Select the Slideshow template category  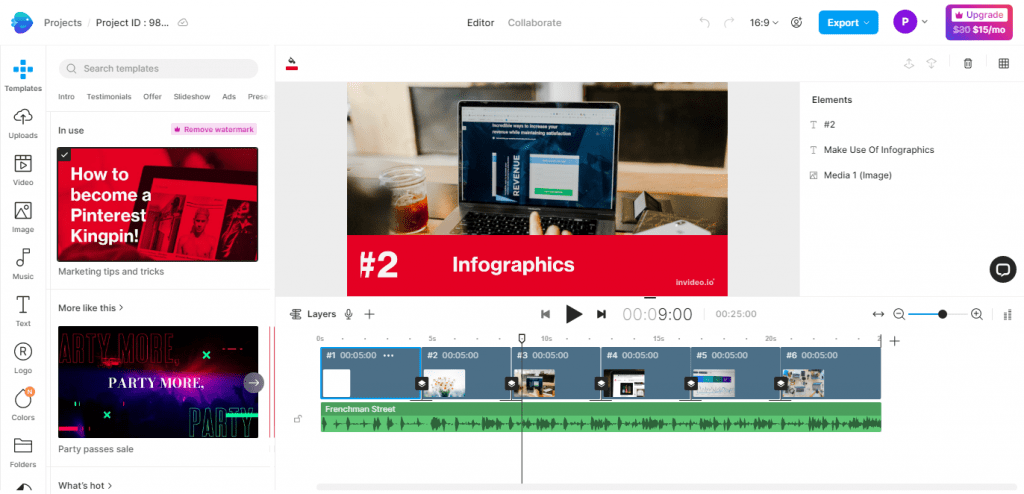point(192,97)
